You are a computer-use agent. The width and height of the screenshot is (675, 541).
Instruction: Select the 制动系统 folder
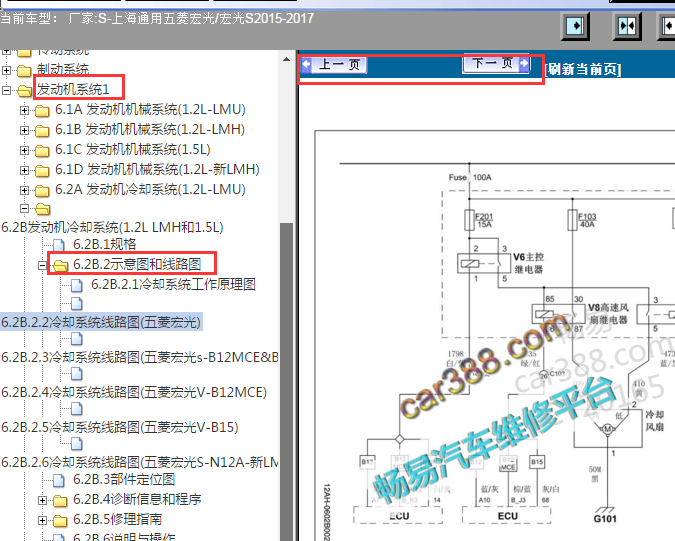coord(63,69)
